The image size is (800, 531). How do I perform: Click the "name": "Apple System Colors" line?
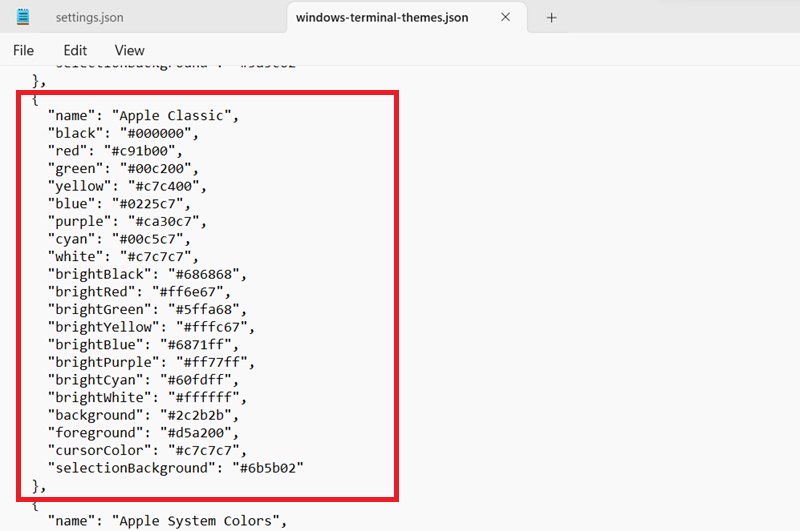167,521
